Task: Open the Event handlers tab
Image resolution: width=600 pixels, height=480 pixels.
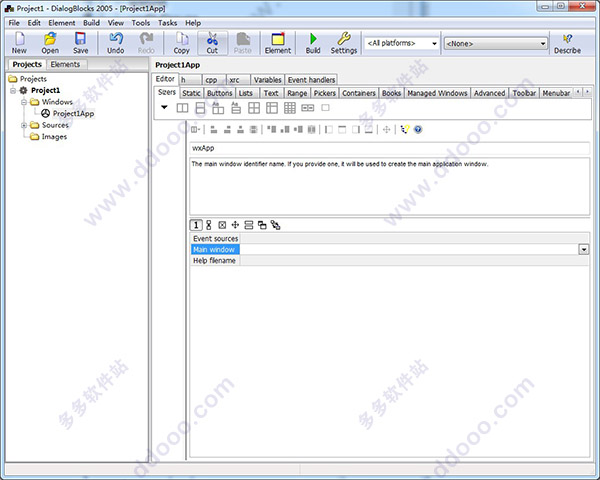Action: click(311, 80)
